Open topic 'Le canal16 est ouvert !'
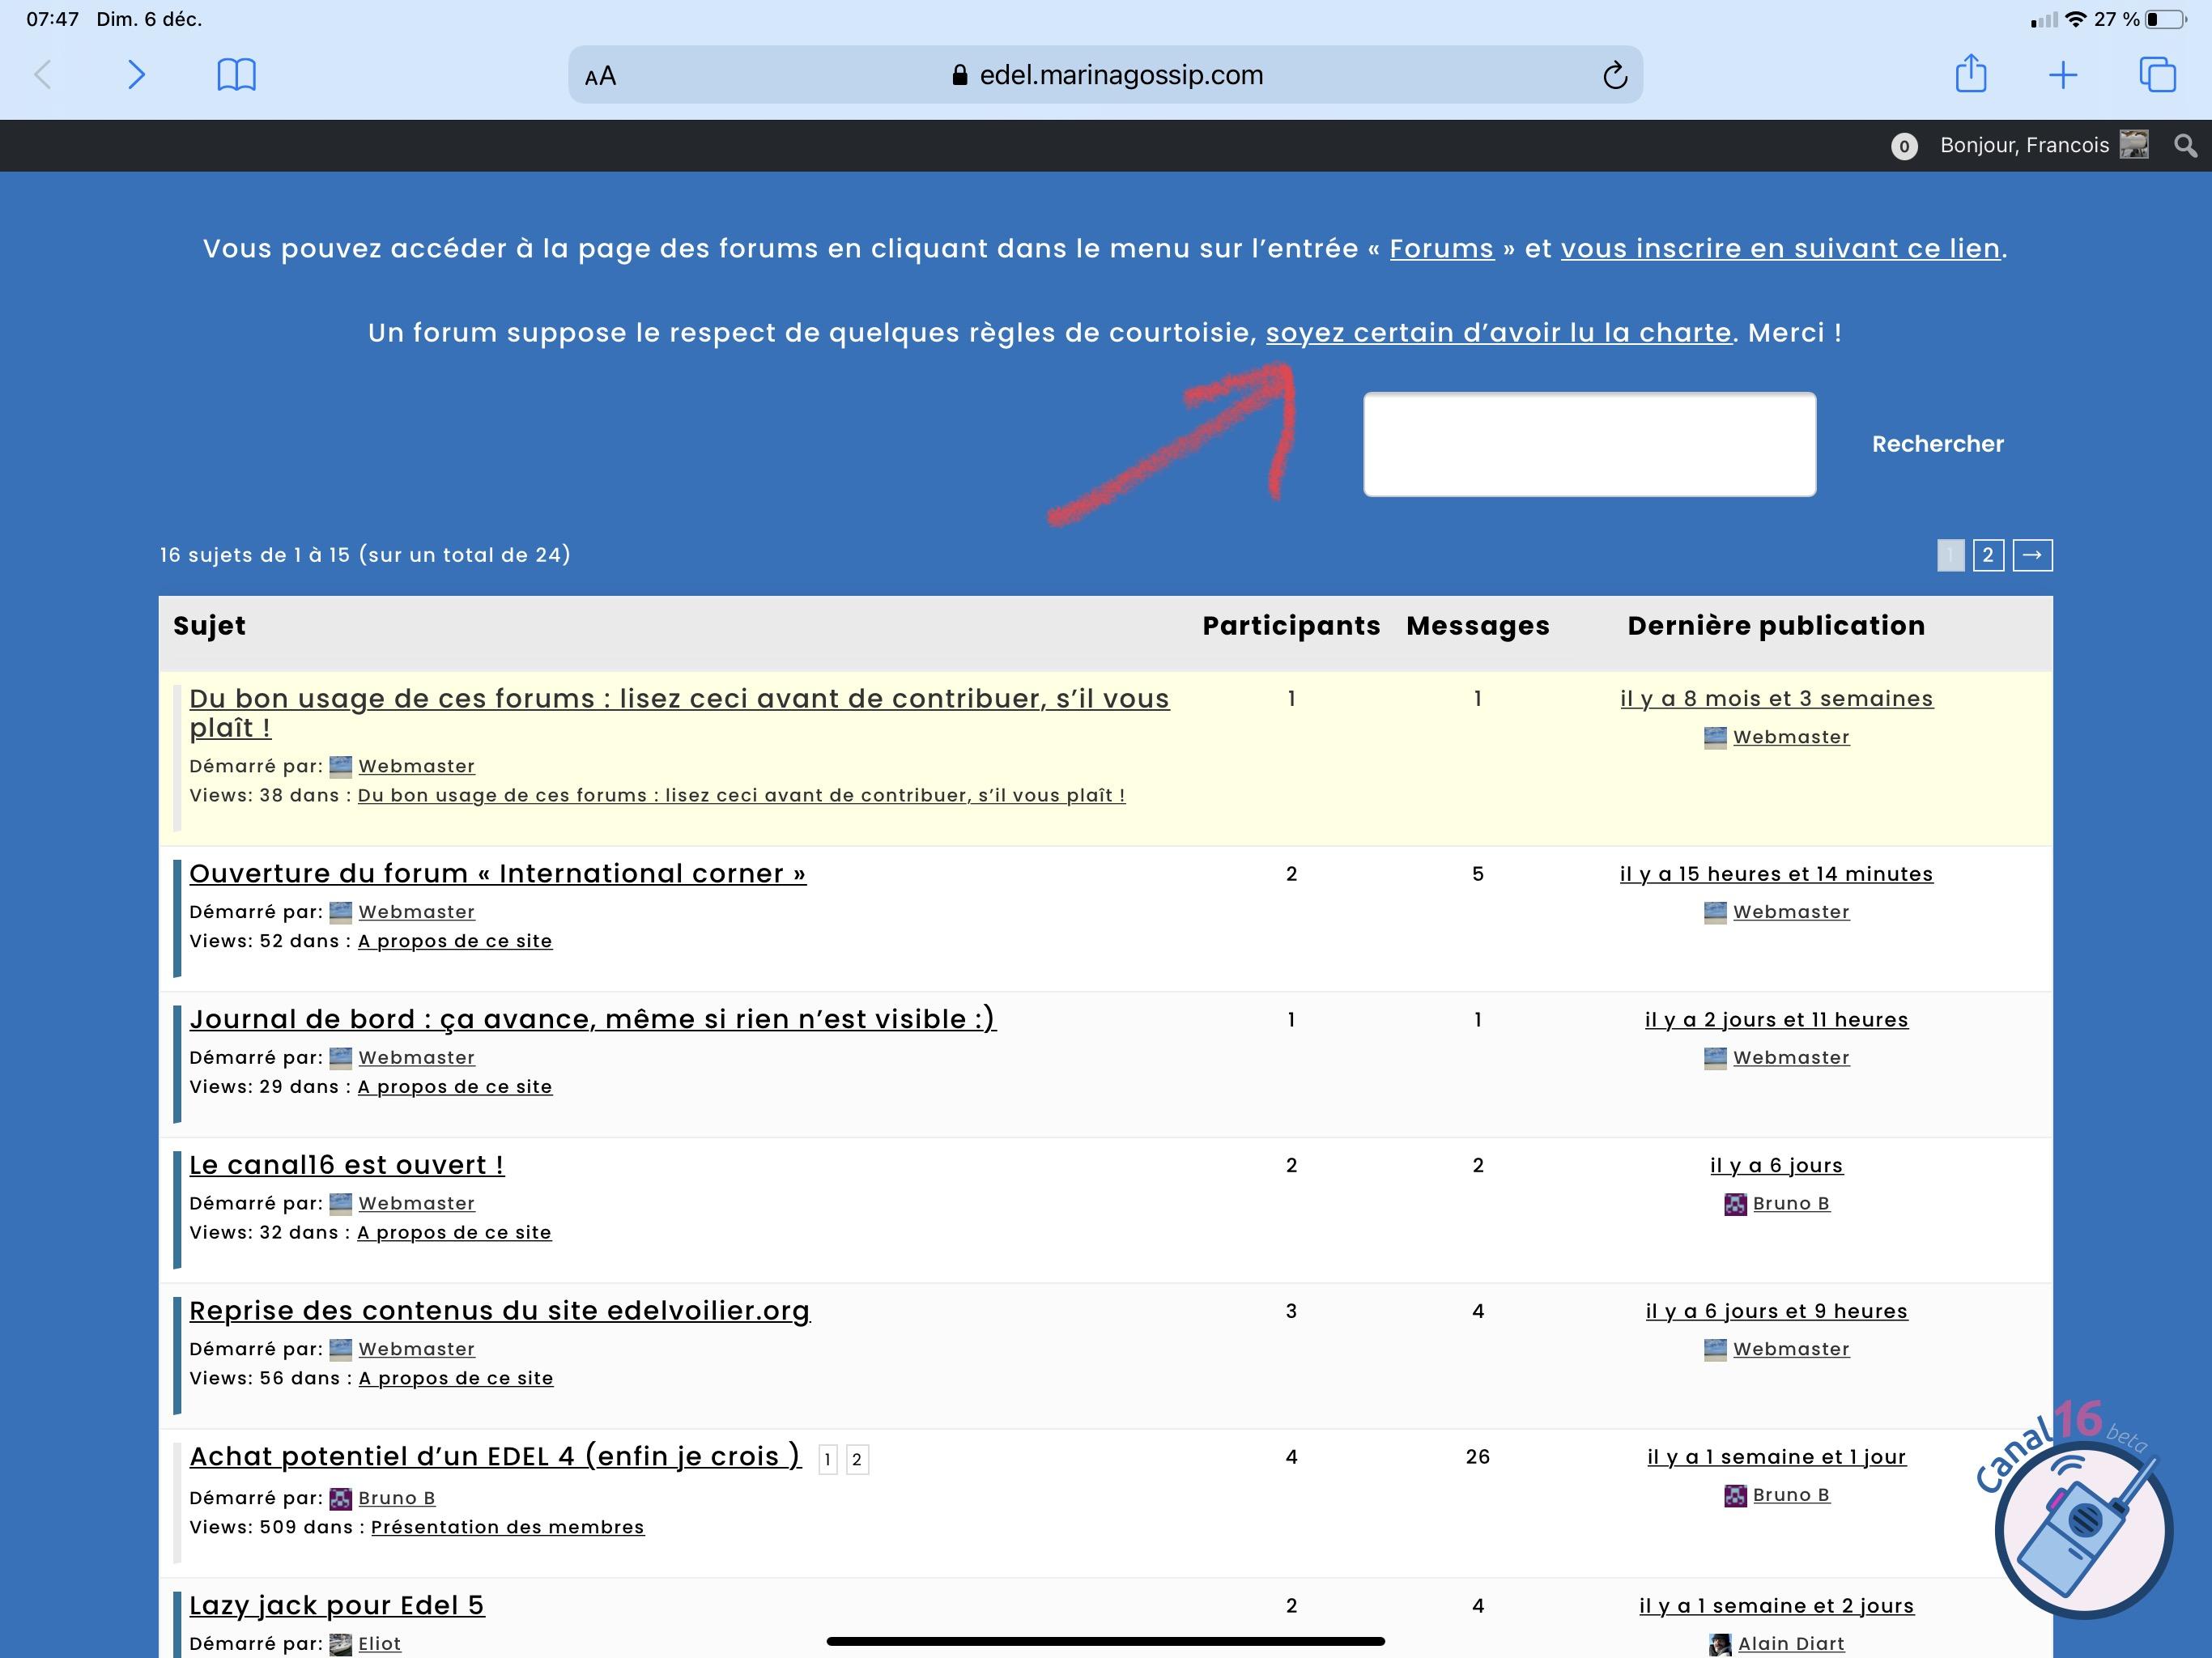The height and width of the screenshot is (1658, 2212). click(346, 1166)
